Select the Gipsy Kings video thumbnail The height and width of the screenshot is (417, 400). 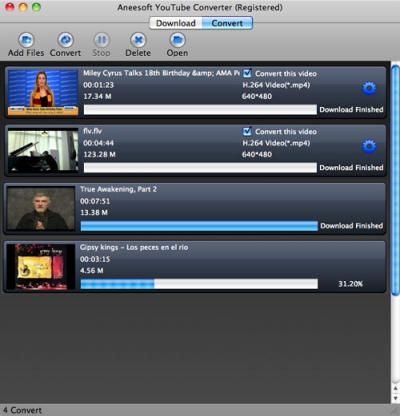(x=41, y=266)
